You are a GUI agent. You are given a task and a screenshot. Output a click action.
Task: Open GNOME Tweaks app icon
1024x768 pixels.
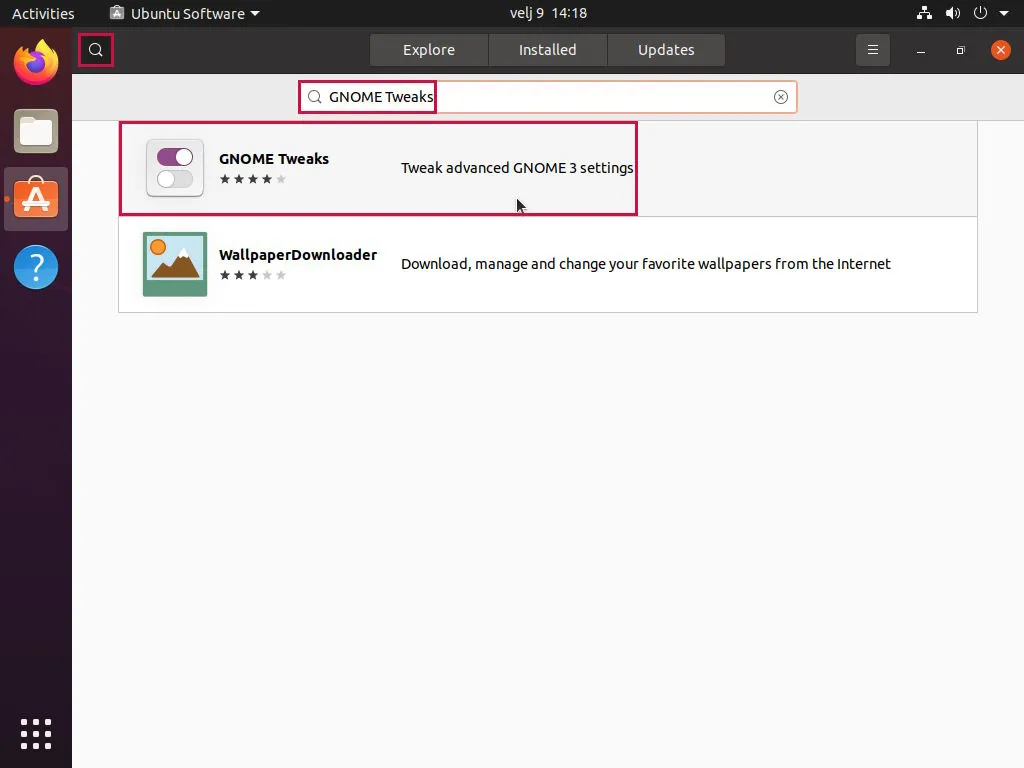175,168
